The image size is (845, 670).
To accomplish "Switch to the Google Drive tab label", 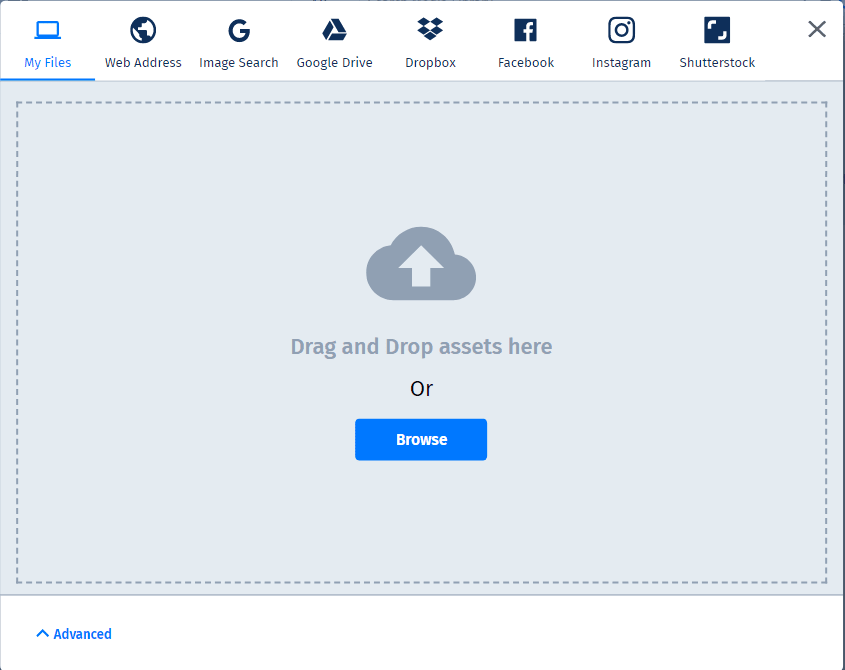I will coord(334,63).
